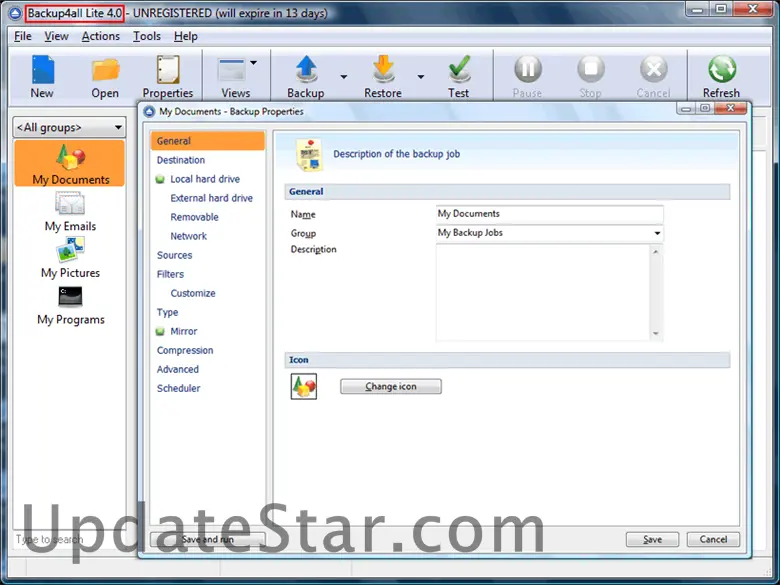Screen dimensions: 780x585
Task: Click the toolbar Cancel X icon
Action: click(x=654, y=69)
